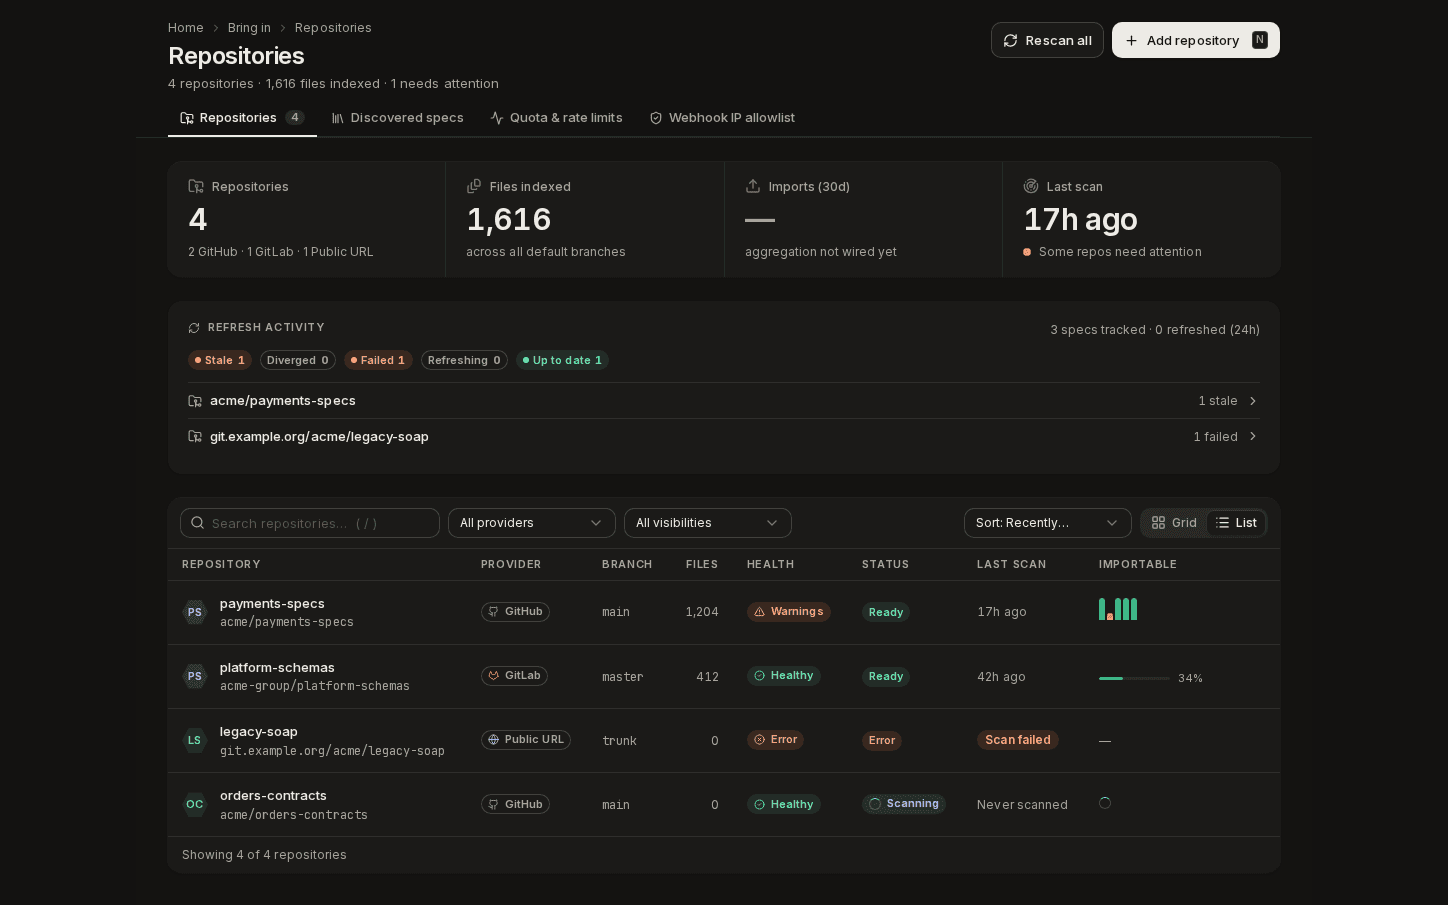Viewport: 1448px width, 905px height.
Task: Click the Repositories stat card icon
Action: point(196,187)
